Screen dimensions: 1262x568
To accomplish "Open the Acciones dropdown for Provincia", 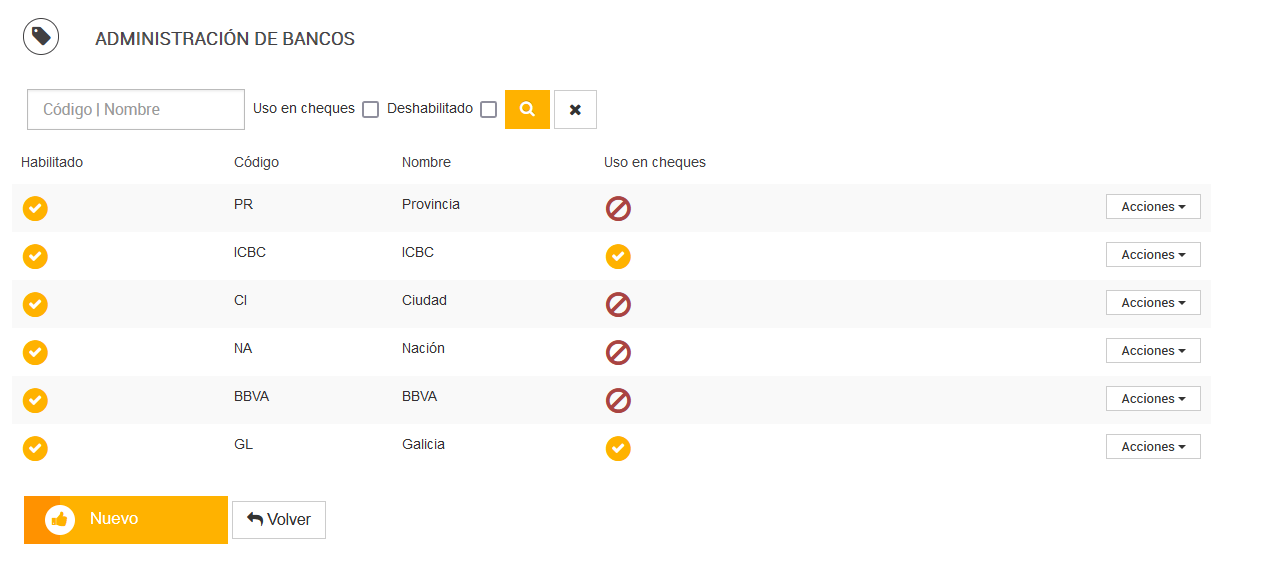I will pyautogui.click(x=1153, y=206).
